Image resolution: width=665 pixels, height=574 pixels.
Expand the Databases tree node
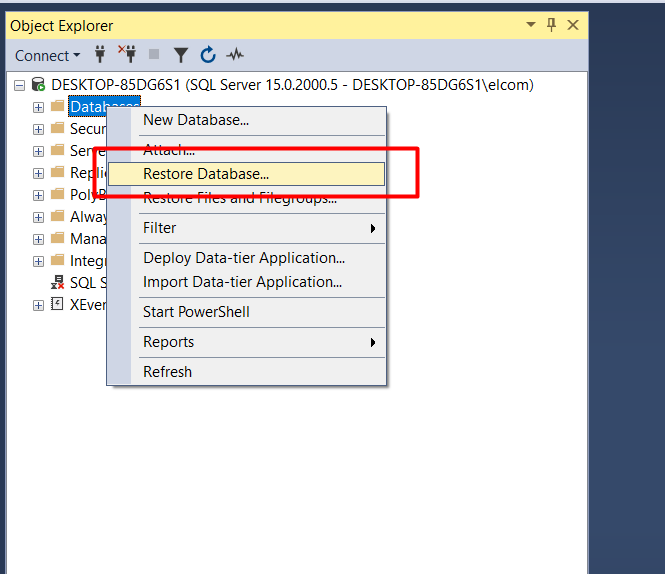38,107
